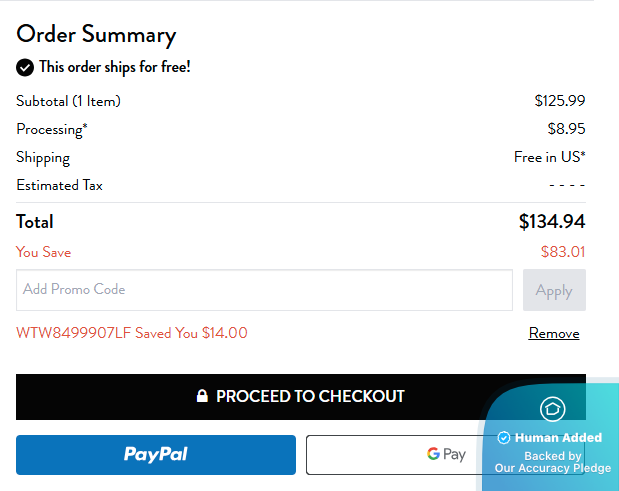Click the Order Summary heading
The height and width of the screenshot is (491, 619).
coord(96,34)
